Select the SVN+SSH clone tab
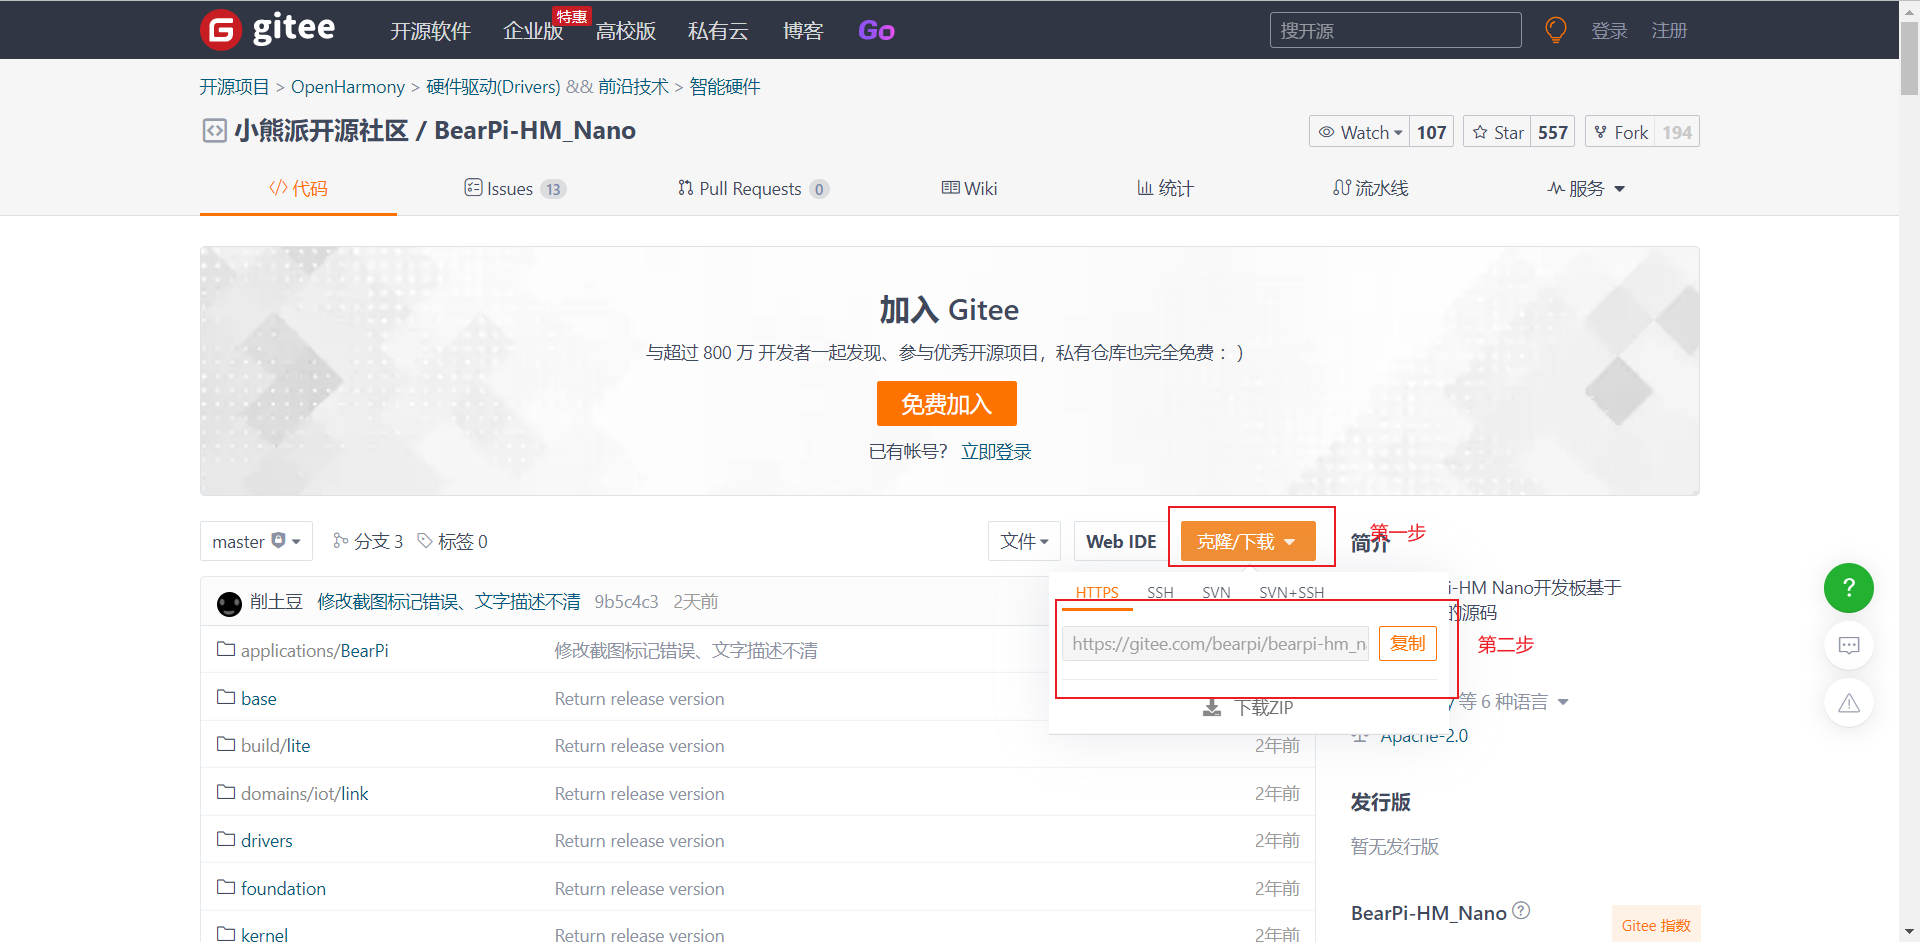1920x942 pixels. click(x=1291, y=592)
